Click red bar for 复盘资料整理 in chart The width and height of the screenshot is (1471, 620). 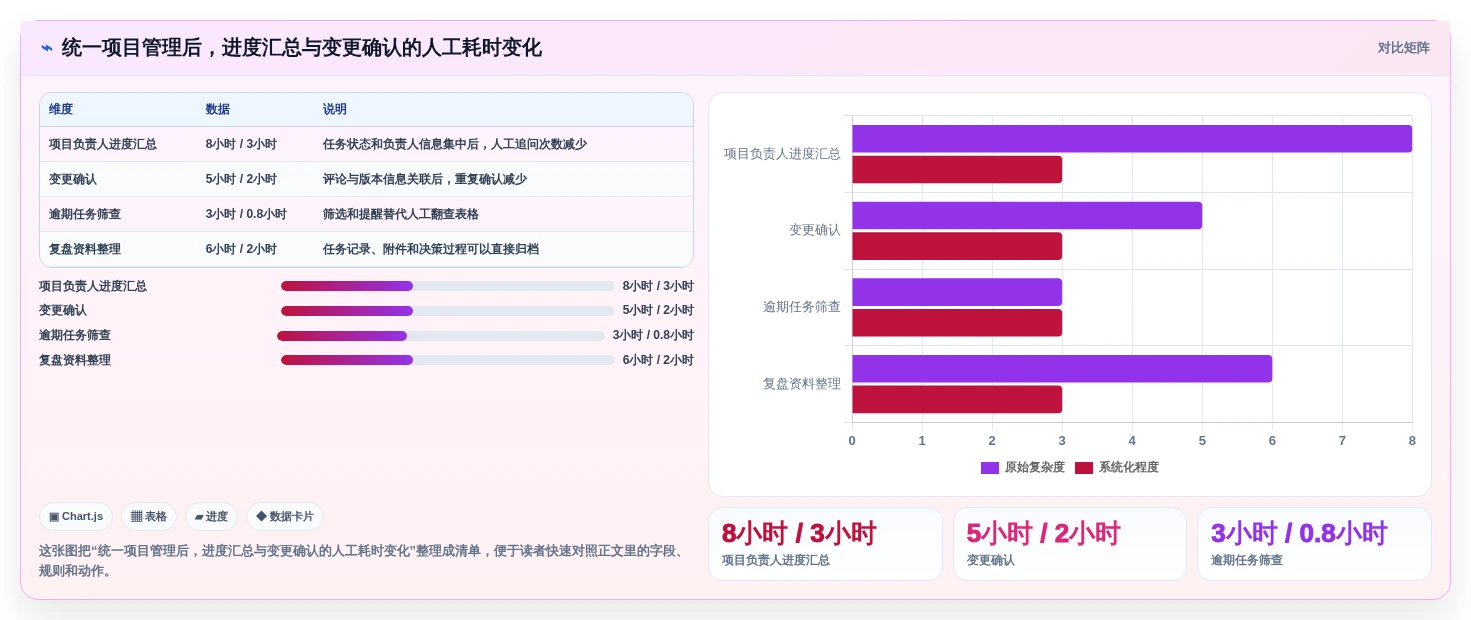tap(957, 399)
